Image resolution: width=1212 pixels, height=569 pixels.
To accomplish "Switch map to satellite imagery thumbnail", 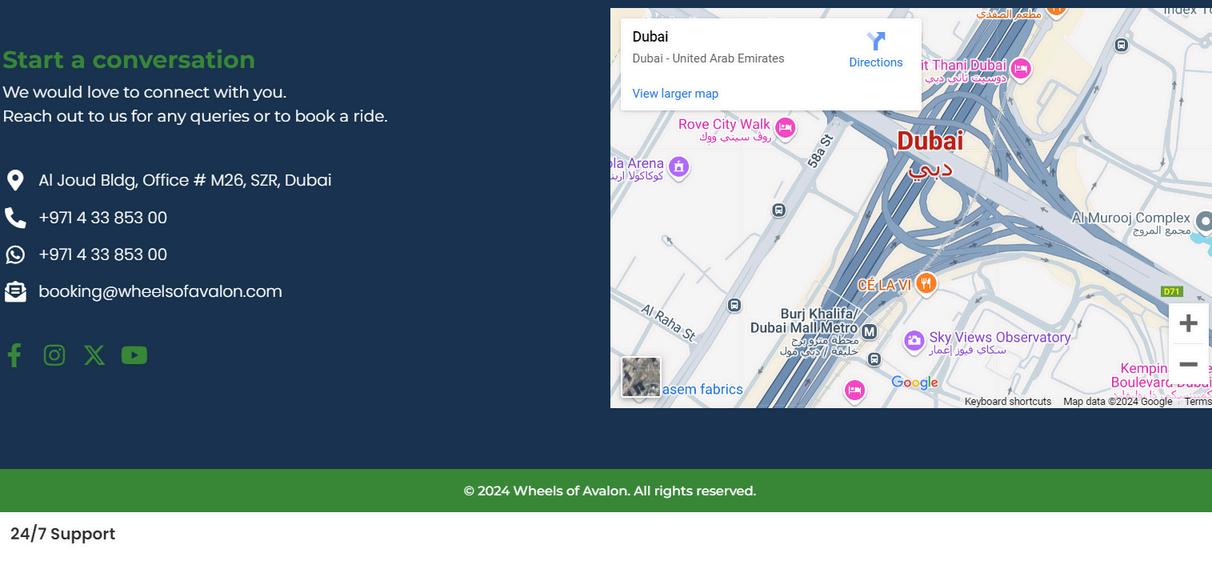I will [641, 377].
